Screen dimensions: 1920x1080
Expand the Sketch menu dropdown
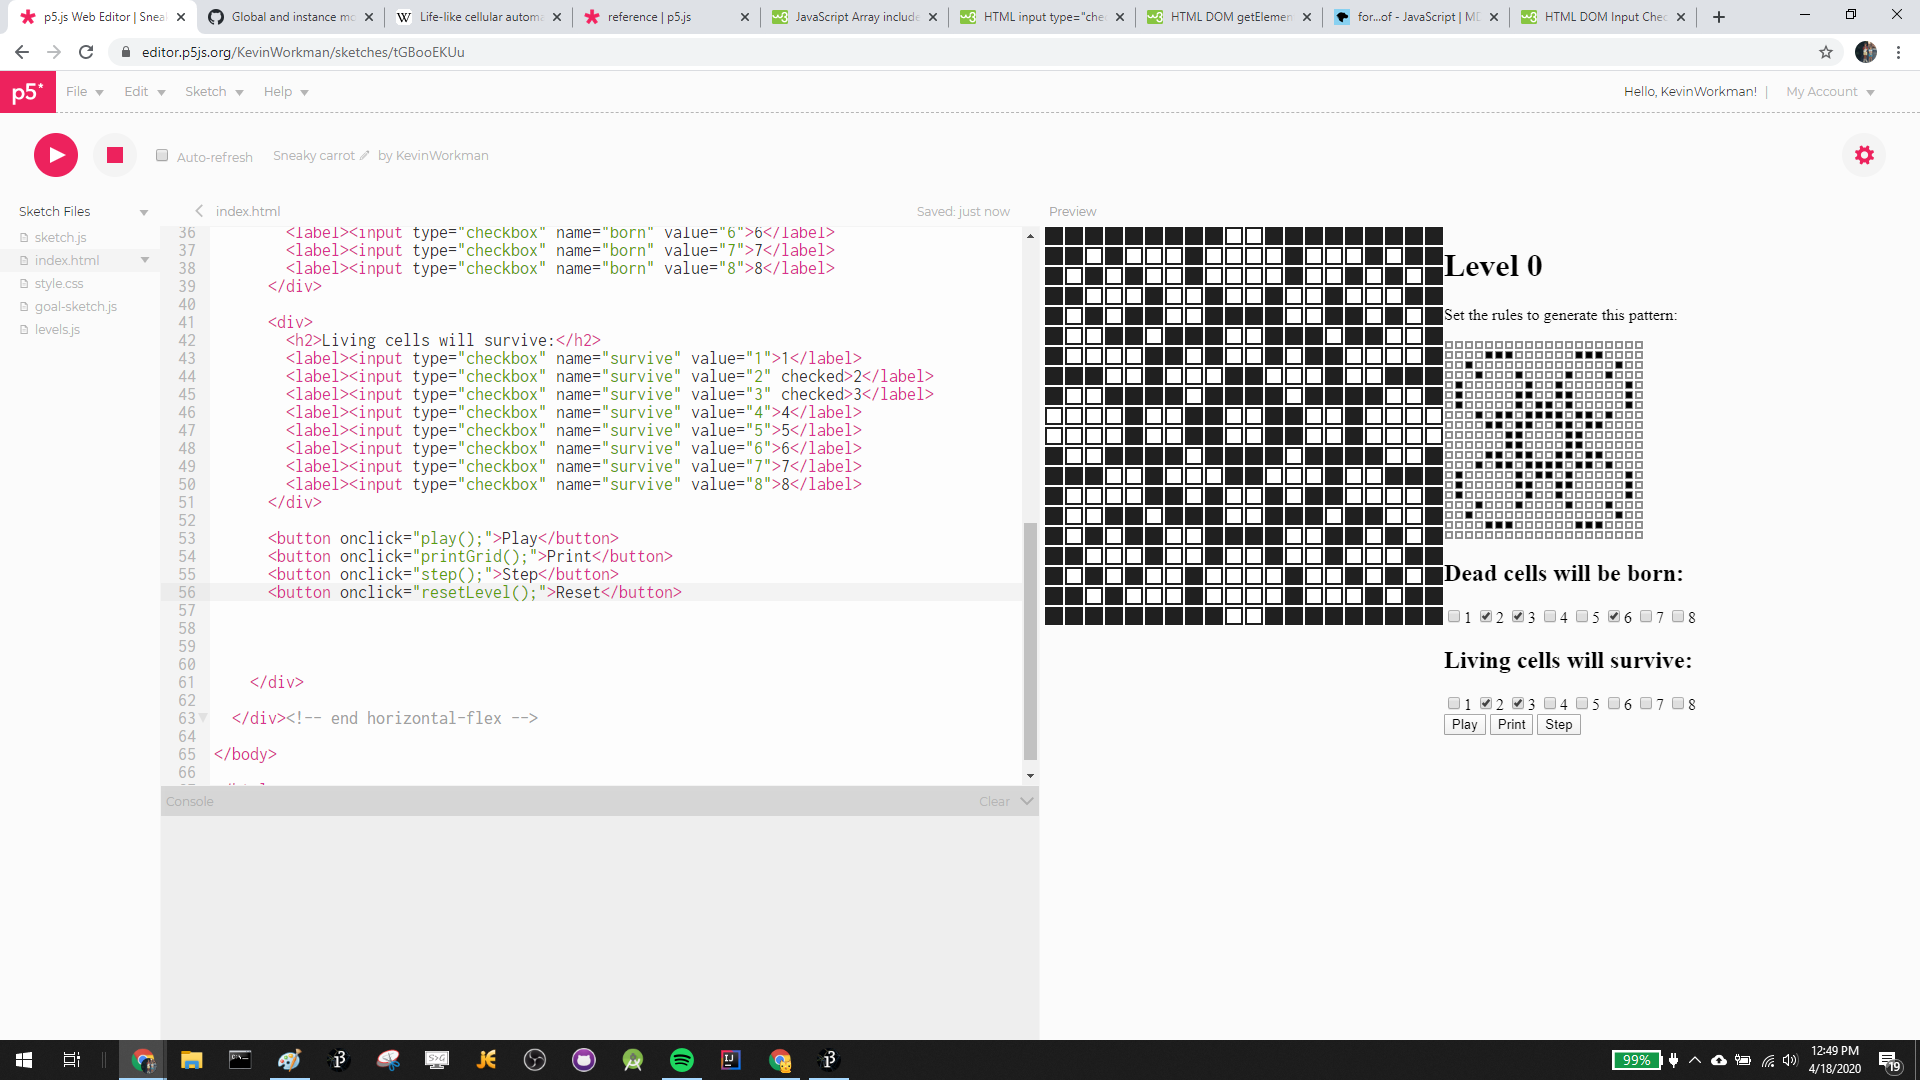pos(214,92)
